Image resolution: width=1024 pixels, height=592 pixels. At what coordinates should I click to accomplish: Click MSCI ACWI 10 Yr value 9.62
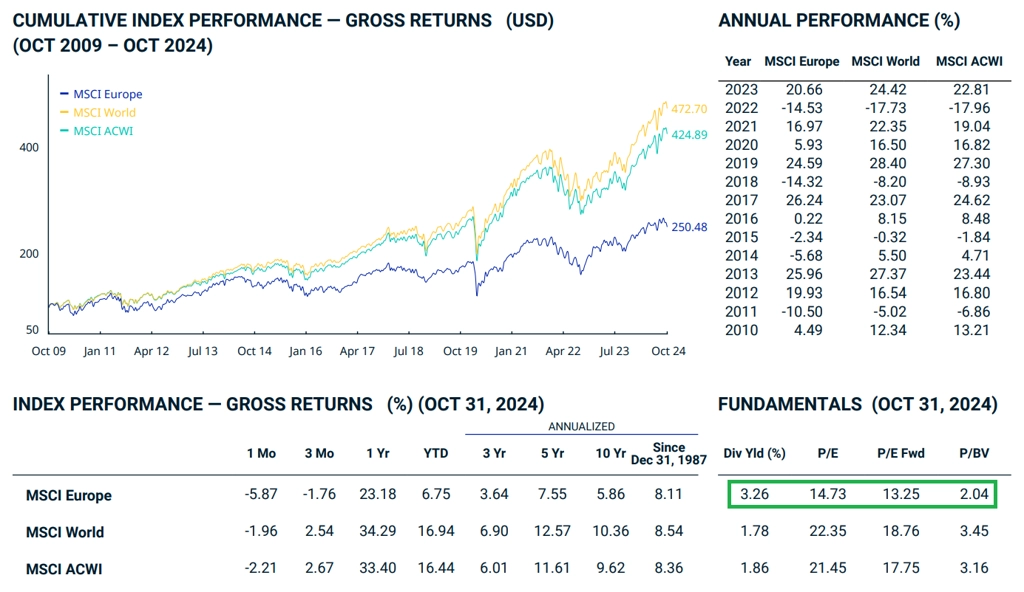pyautogui.click(x=611, y=568)
